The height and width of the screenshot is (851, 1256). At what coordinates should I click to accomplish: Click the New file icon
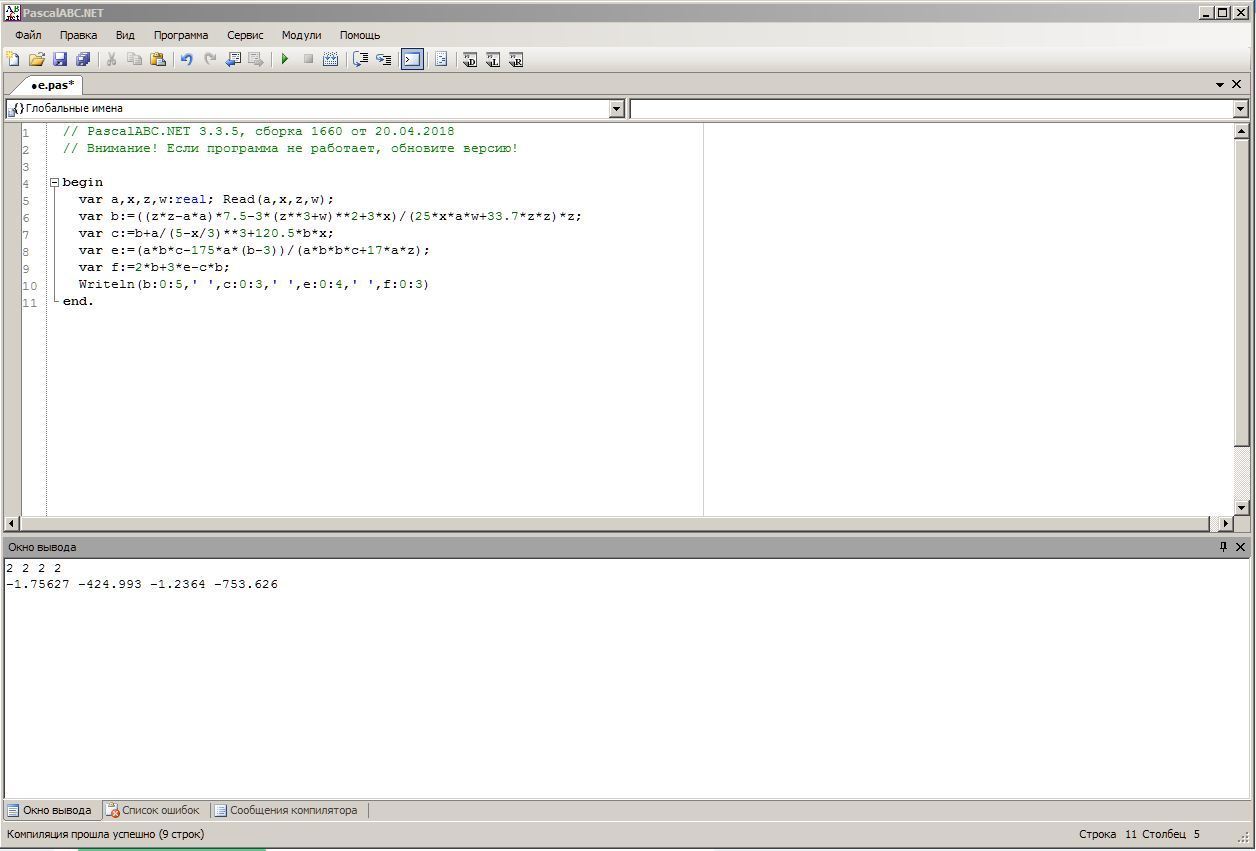[13, 60]
